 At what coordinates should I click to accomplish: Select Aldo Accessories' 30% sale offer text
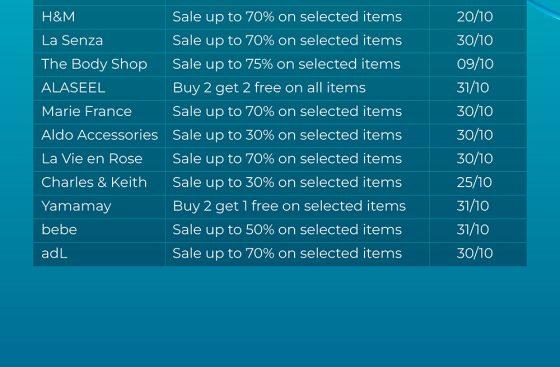pos(287,135)
